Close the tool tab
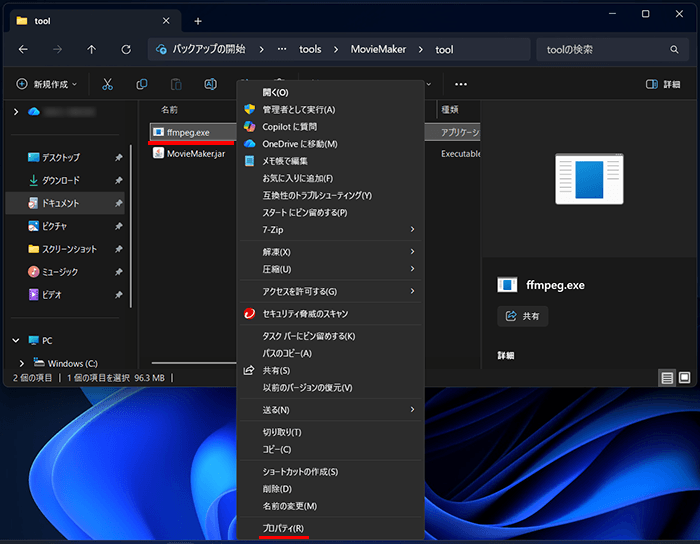 [166, 21]
